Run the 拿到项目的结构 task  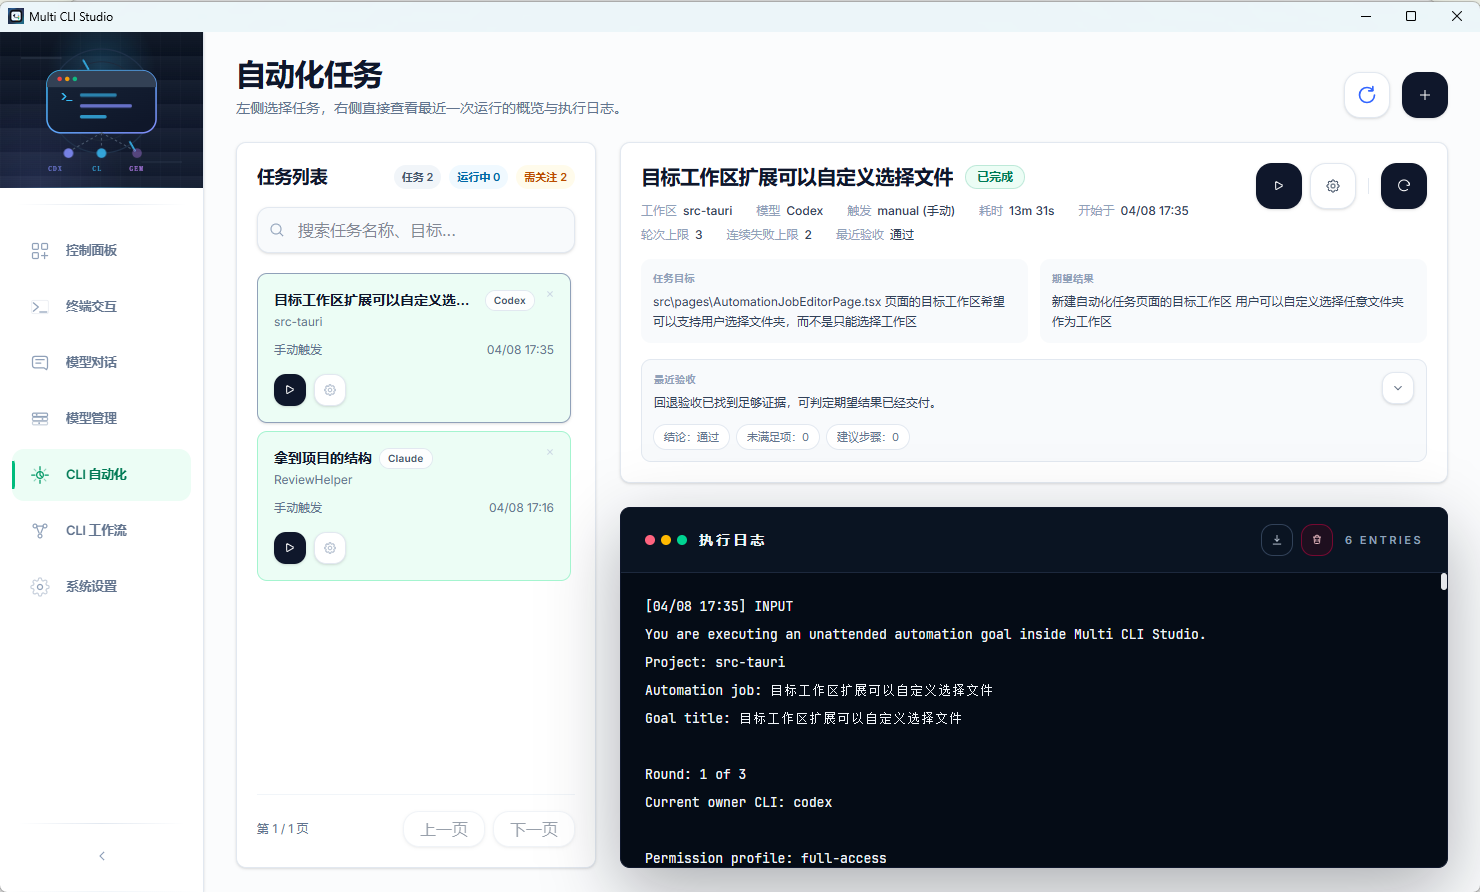(x=290, y=548)
